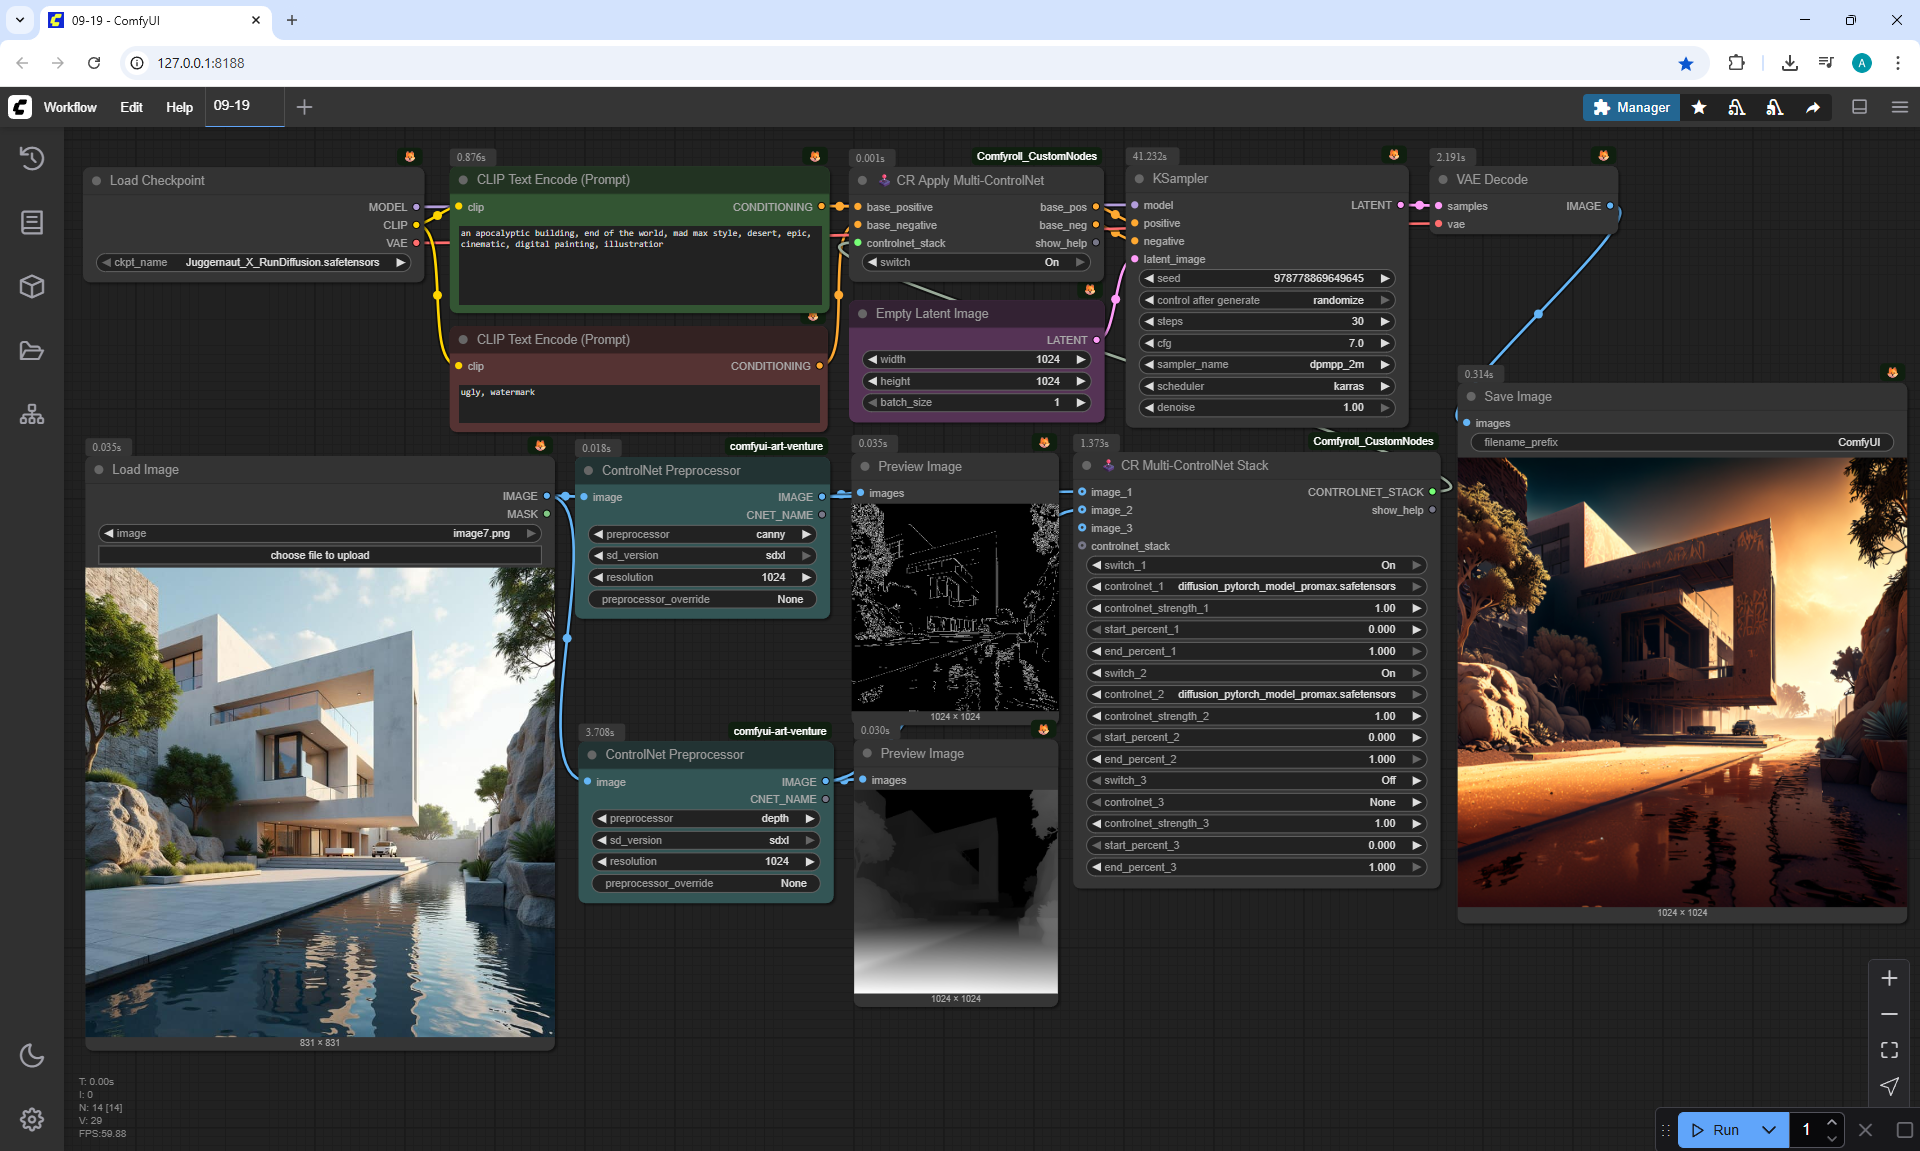Toggle switch_1 in Multi-ControlNet Stack

[1255, 565]
